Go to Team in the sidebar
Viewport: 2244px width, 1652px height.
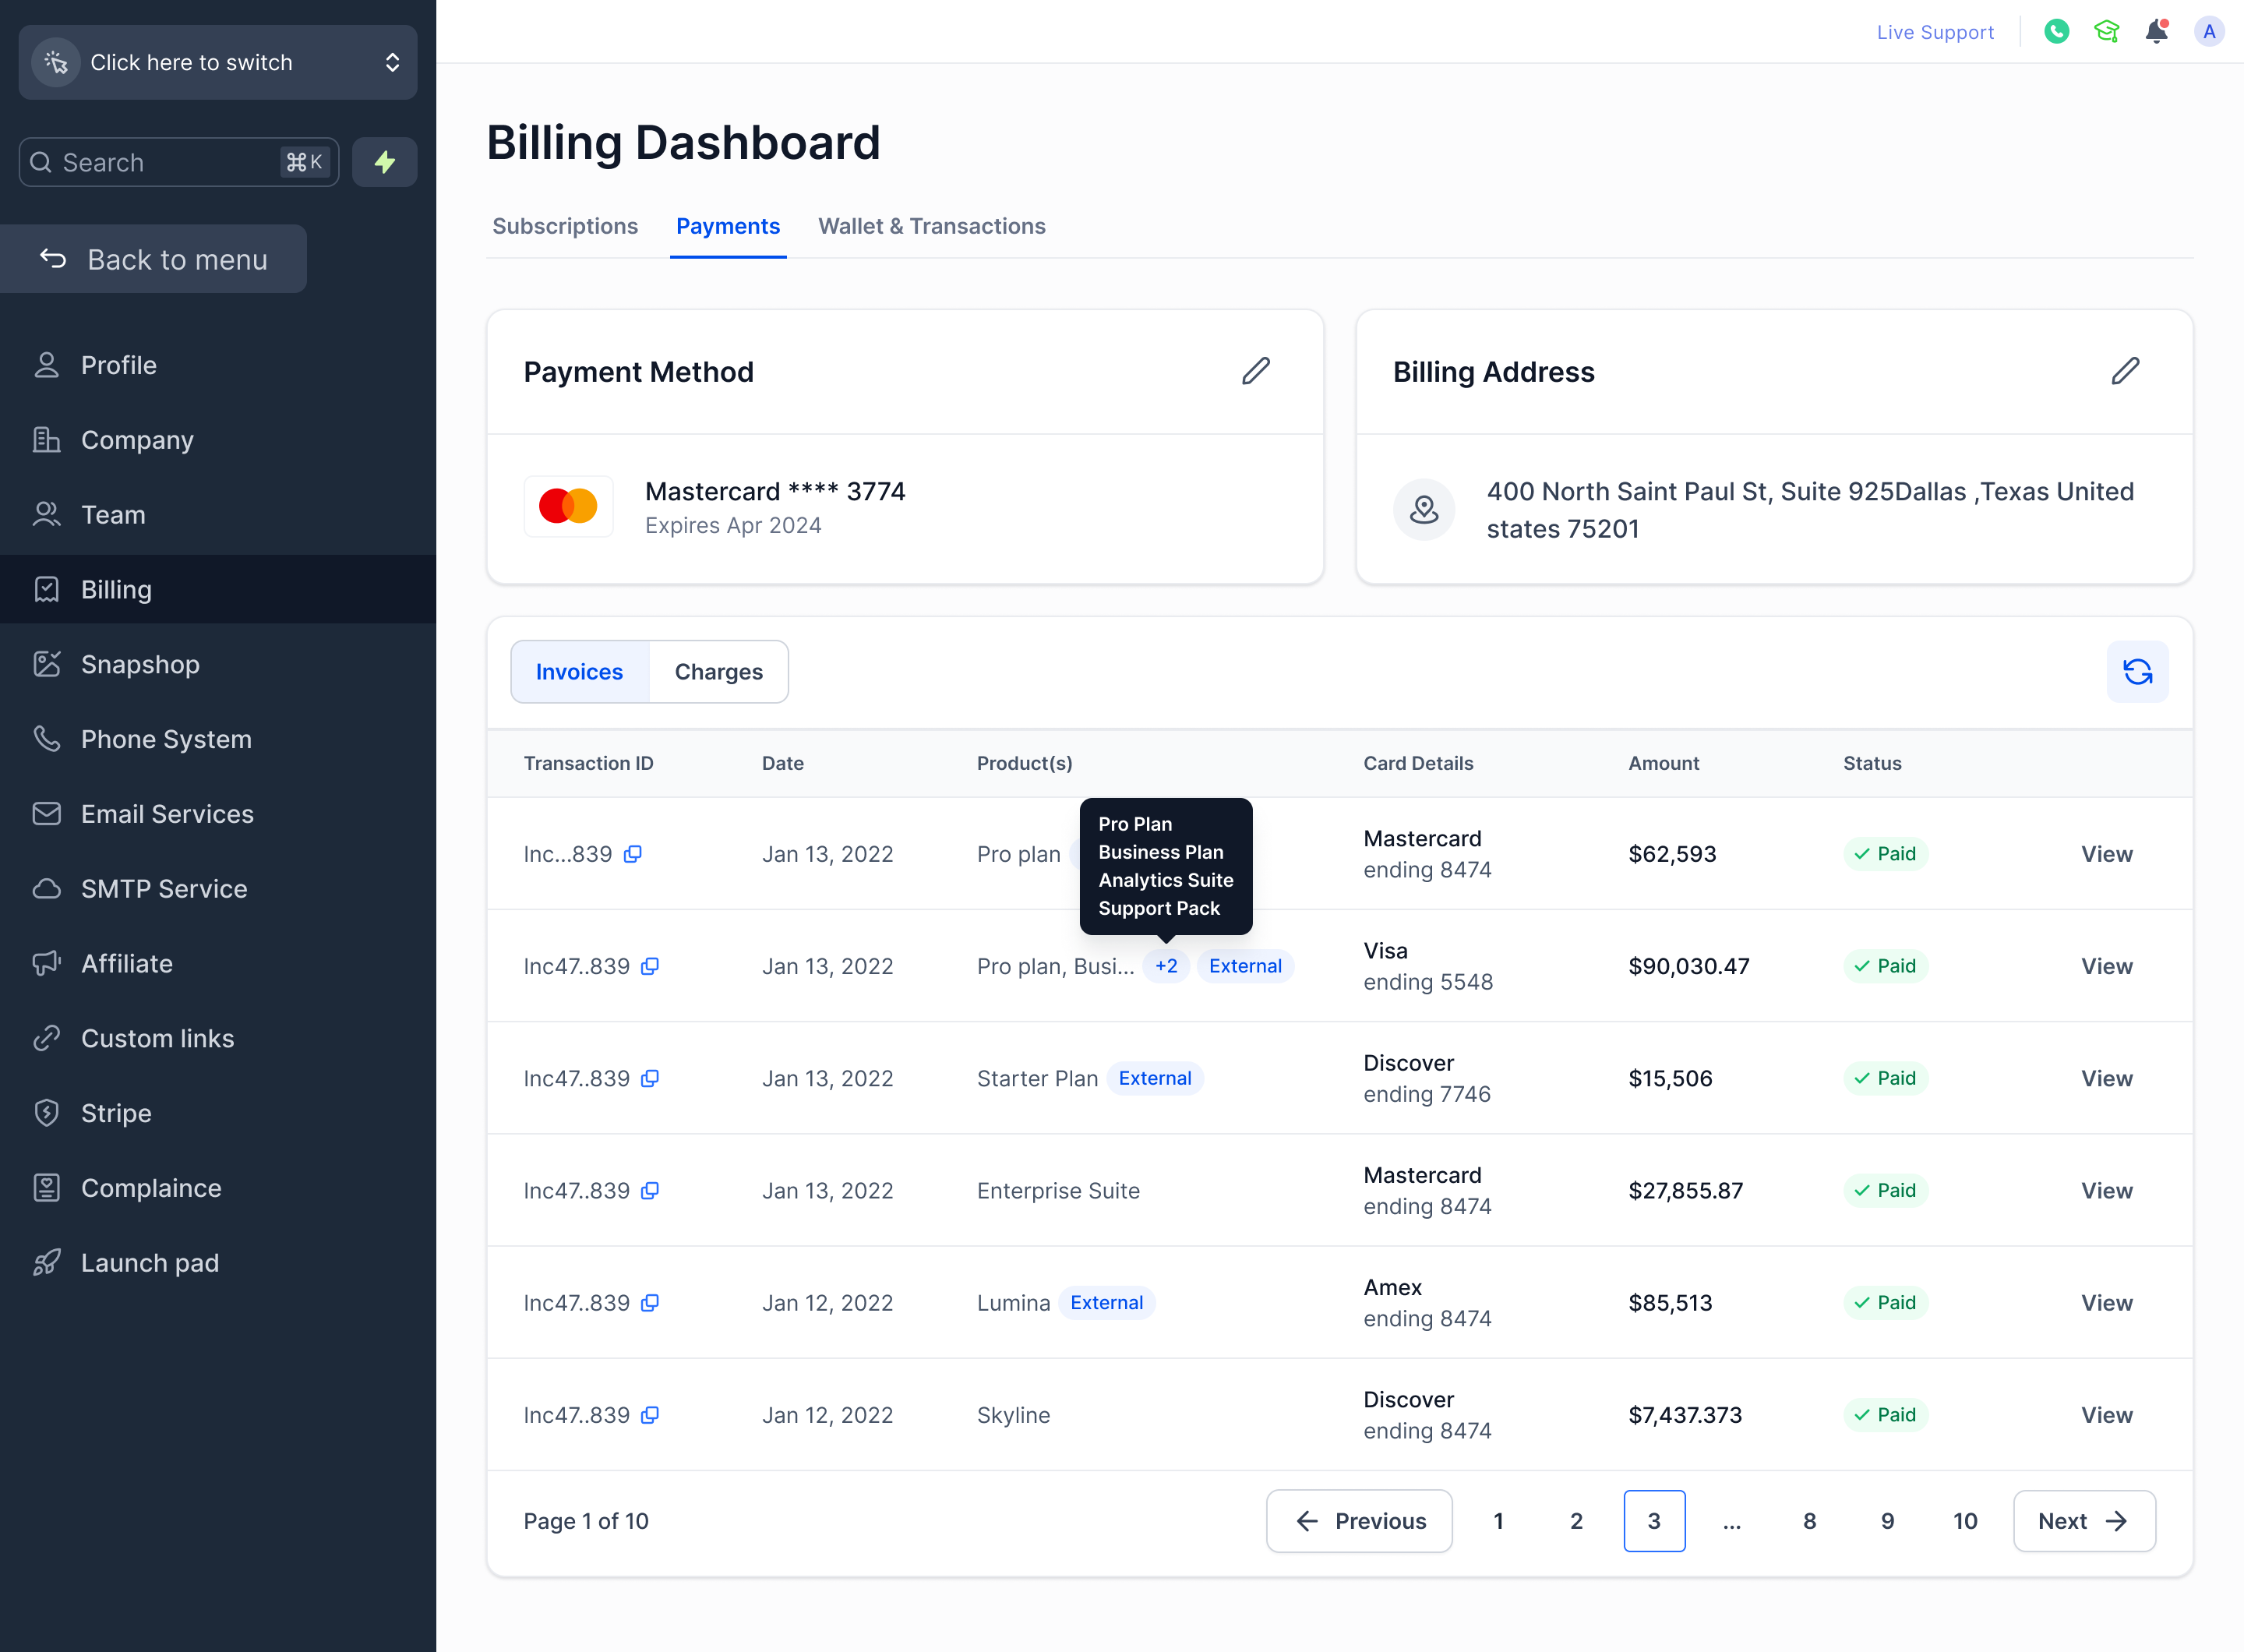click(218, 515)
